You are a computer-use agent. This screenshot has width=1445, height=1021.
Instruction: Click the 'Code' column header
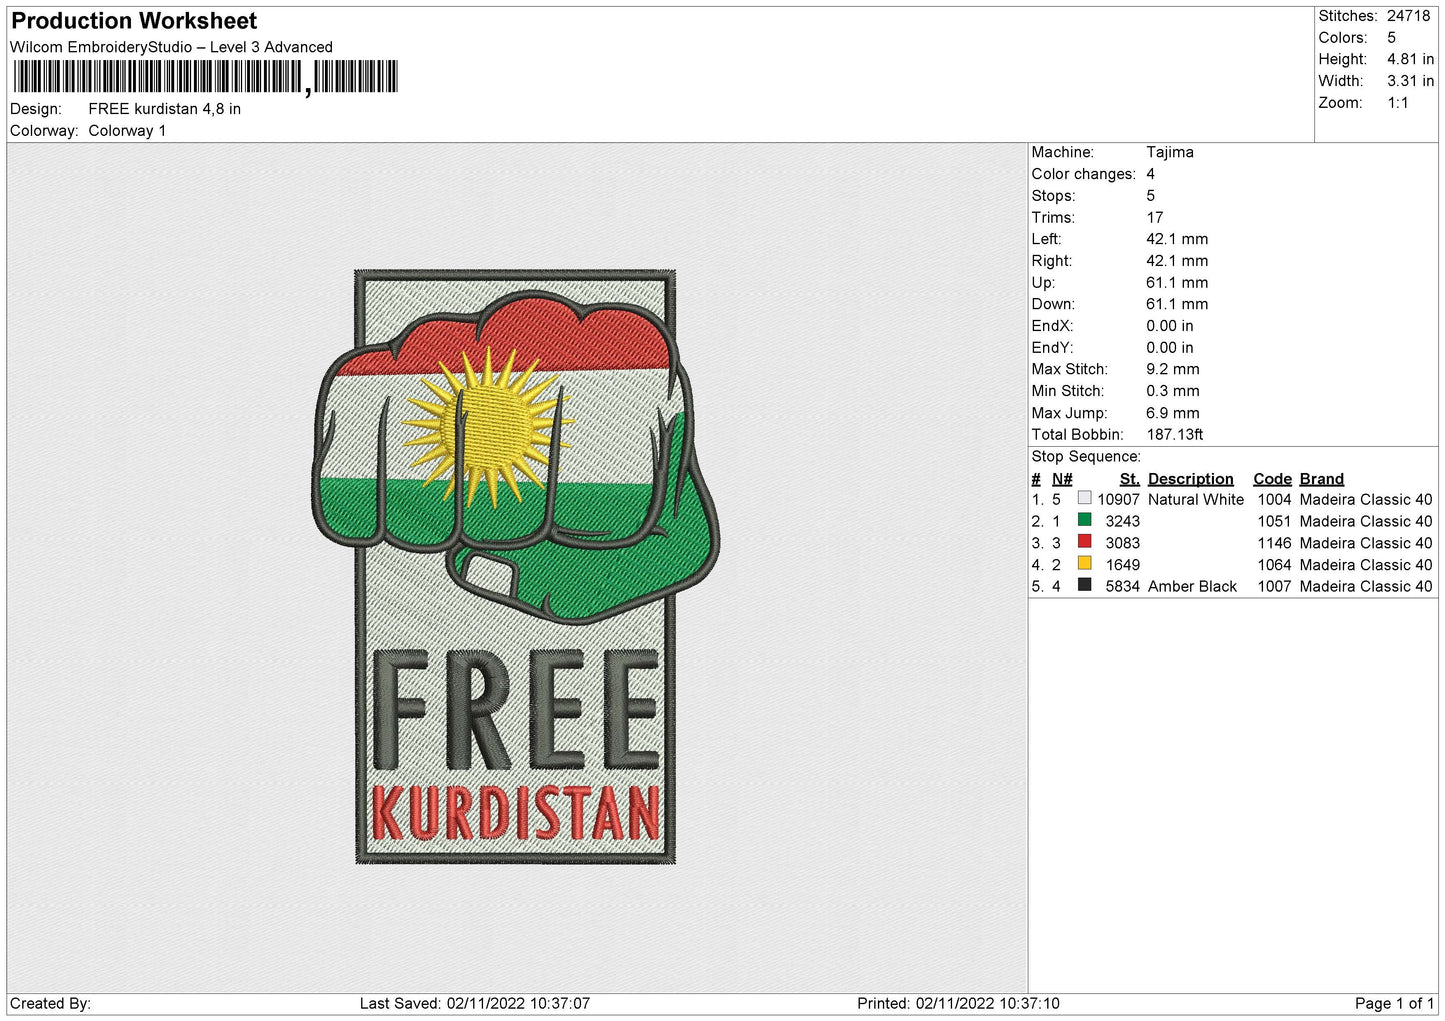tap(1272, 479)
